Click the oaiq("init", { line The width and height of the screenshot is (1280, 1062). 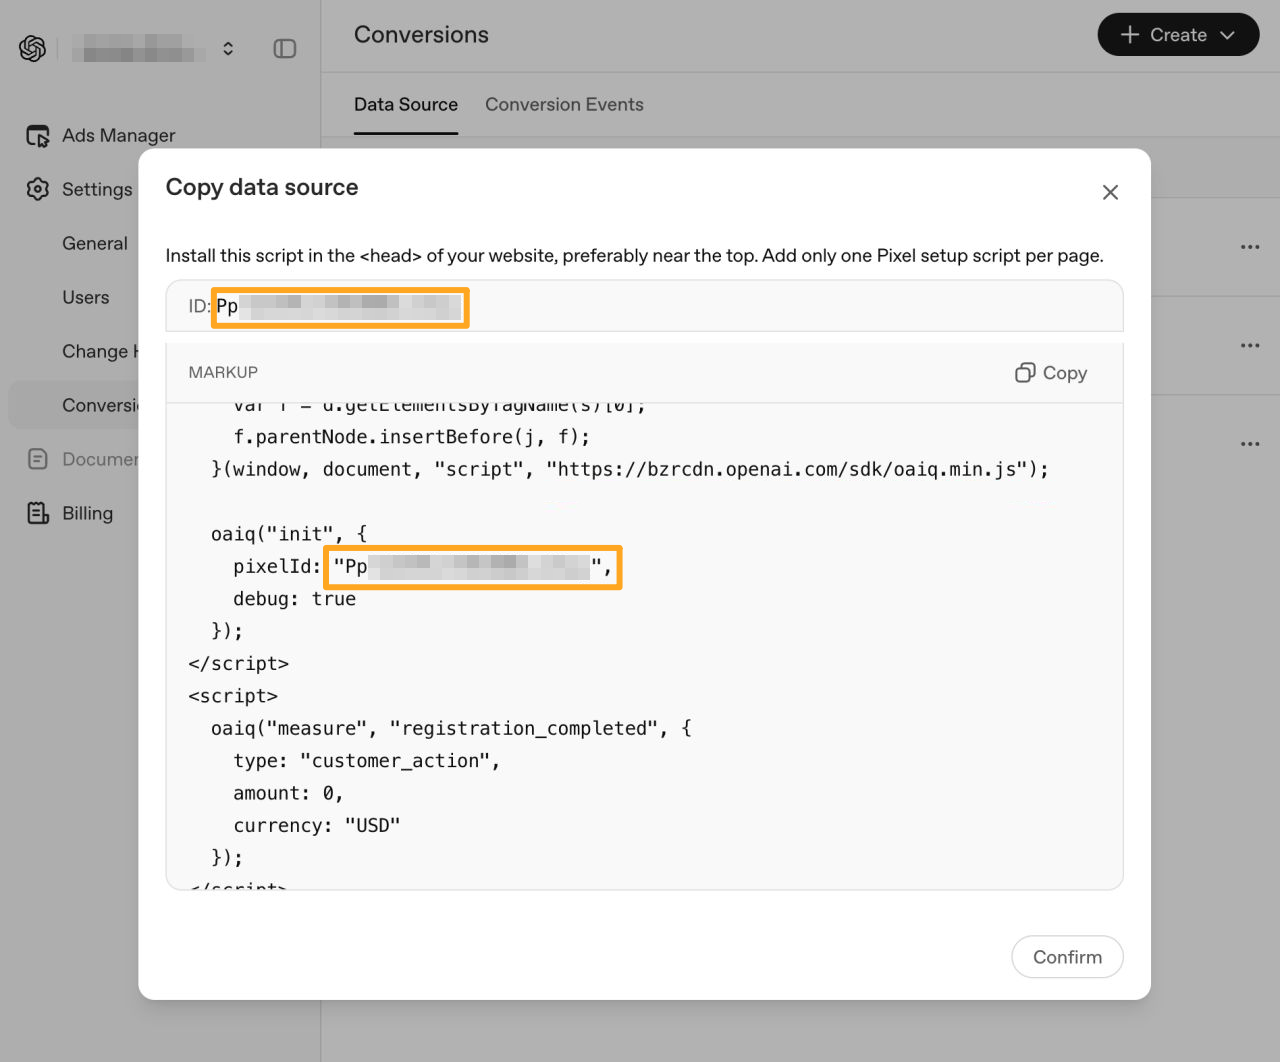tap(289, 534)
